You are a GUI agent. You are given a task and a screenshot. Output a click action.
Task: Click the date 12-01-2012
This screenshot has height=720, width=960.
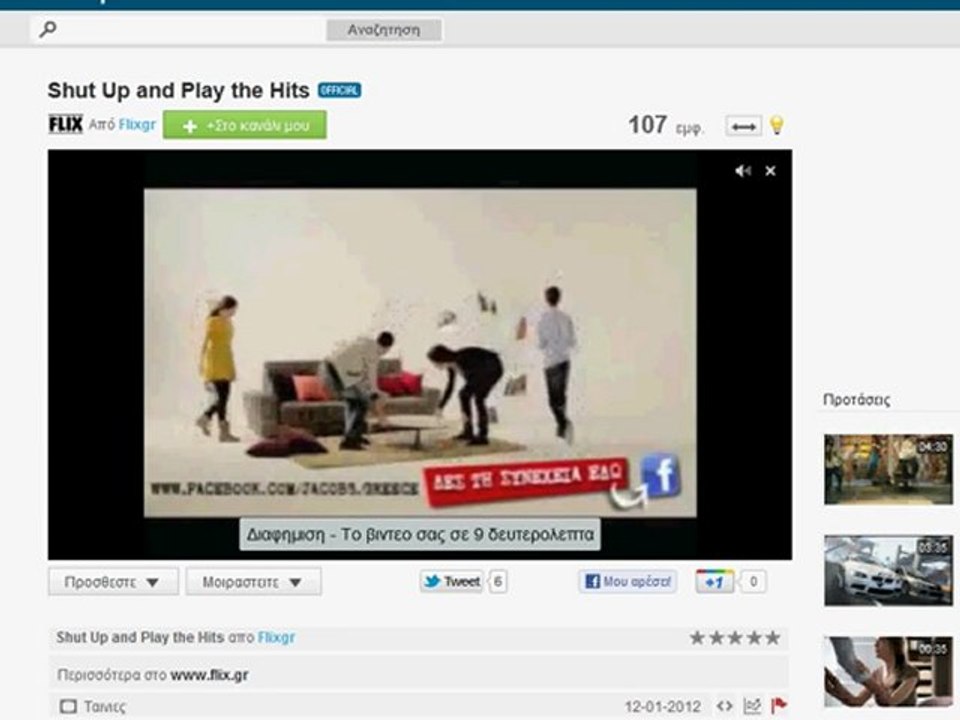[x=662, y=707]
